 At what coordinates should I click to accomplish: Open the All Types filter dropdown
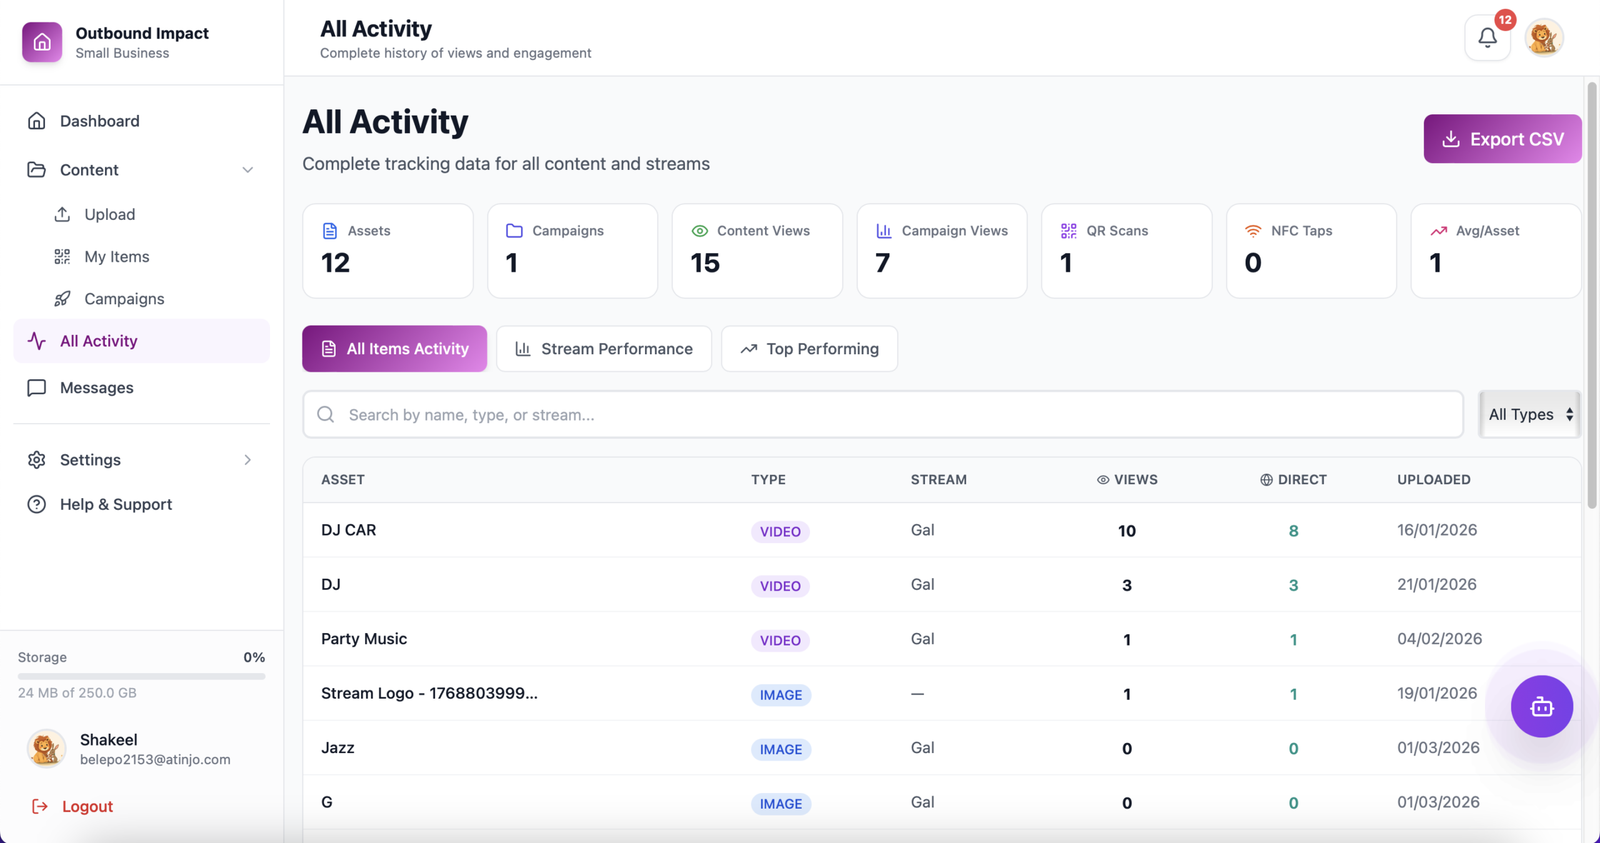tap(1529, 414)
